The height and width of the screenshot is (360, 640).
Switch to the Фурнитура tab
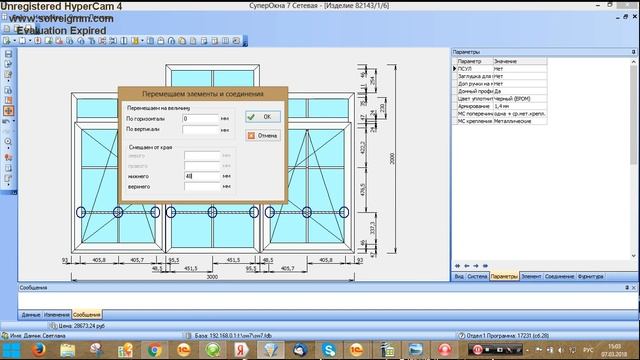tap(590, 276)
